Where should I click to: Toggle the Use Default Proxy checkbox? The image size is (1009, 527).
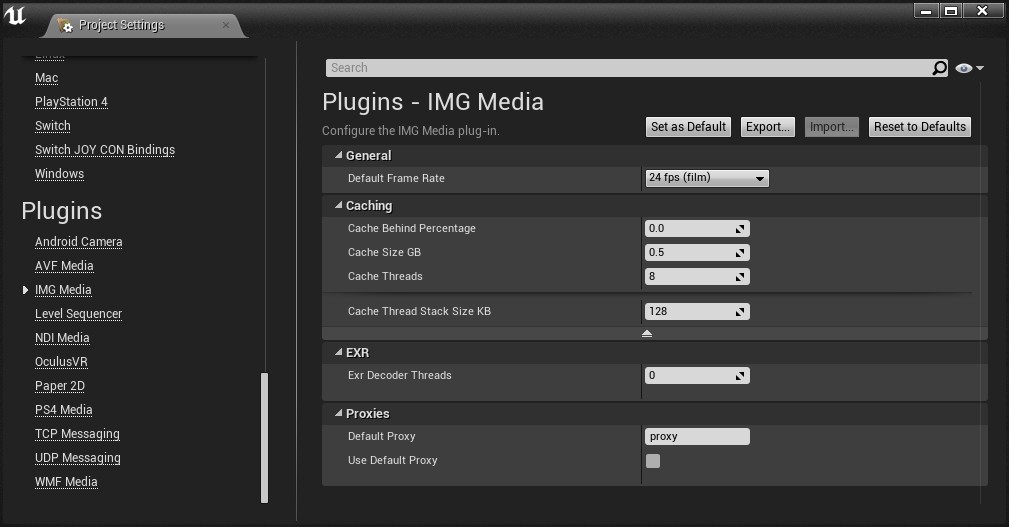[653, 461]
